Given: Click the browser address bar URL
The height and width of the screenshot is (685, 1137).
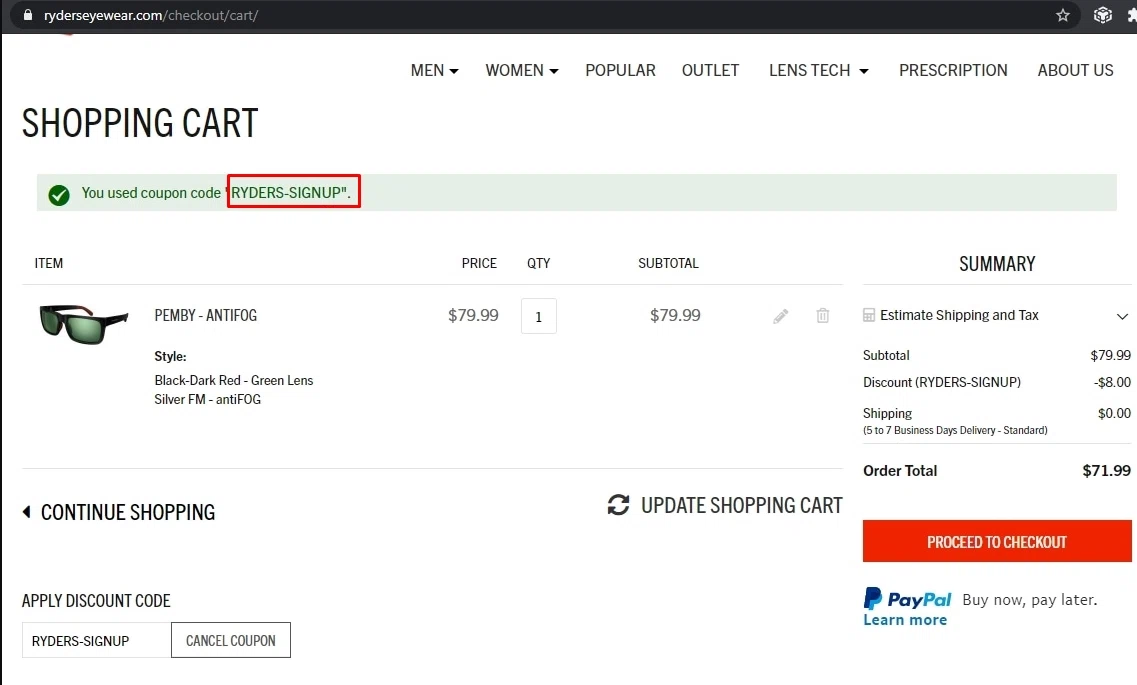Looking at the screenshot, I should [151, 15].
